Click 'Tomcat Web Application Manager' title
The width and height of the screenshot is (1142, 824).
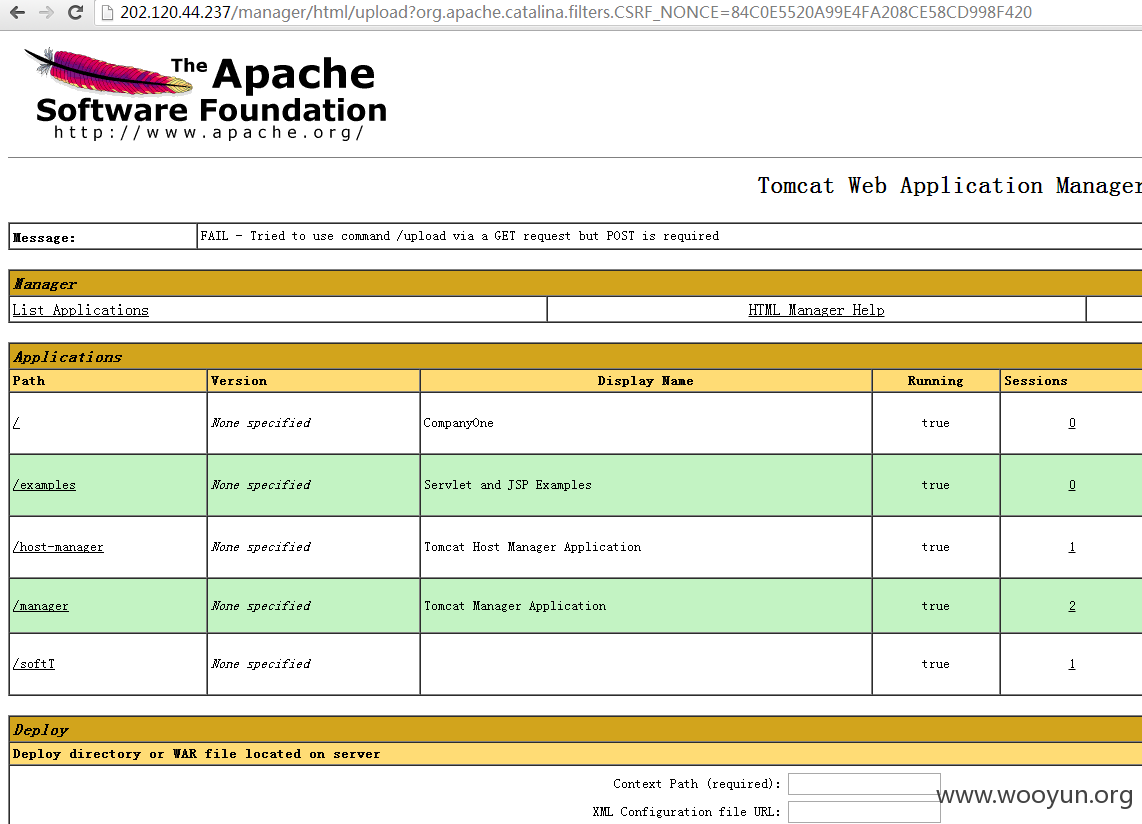point(949,186)
